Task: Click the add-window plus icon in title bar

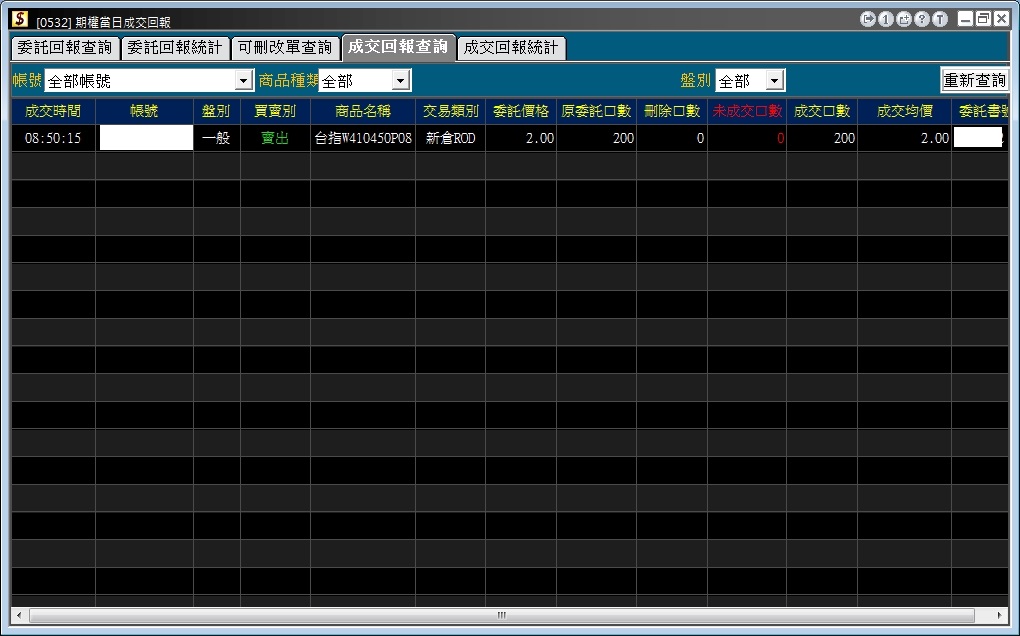Action: point(904,20)
